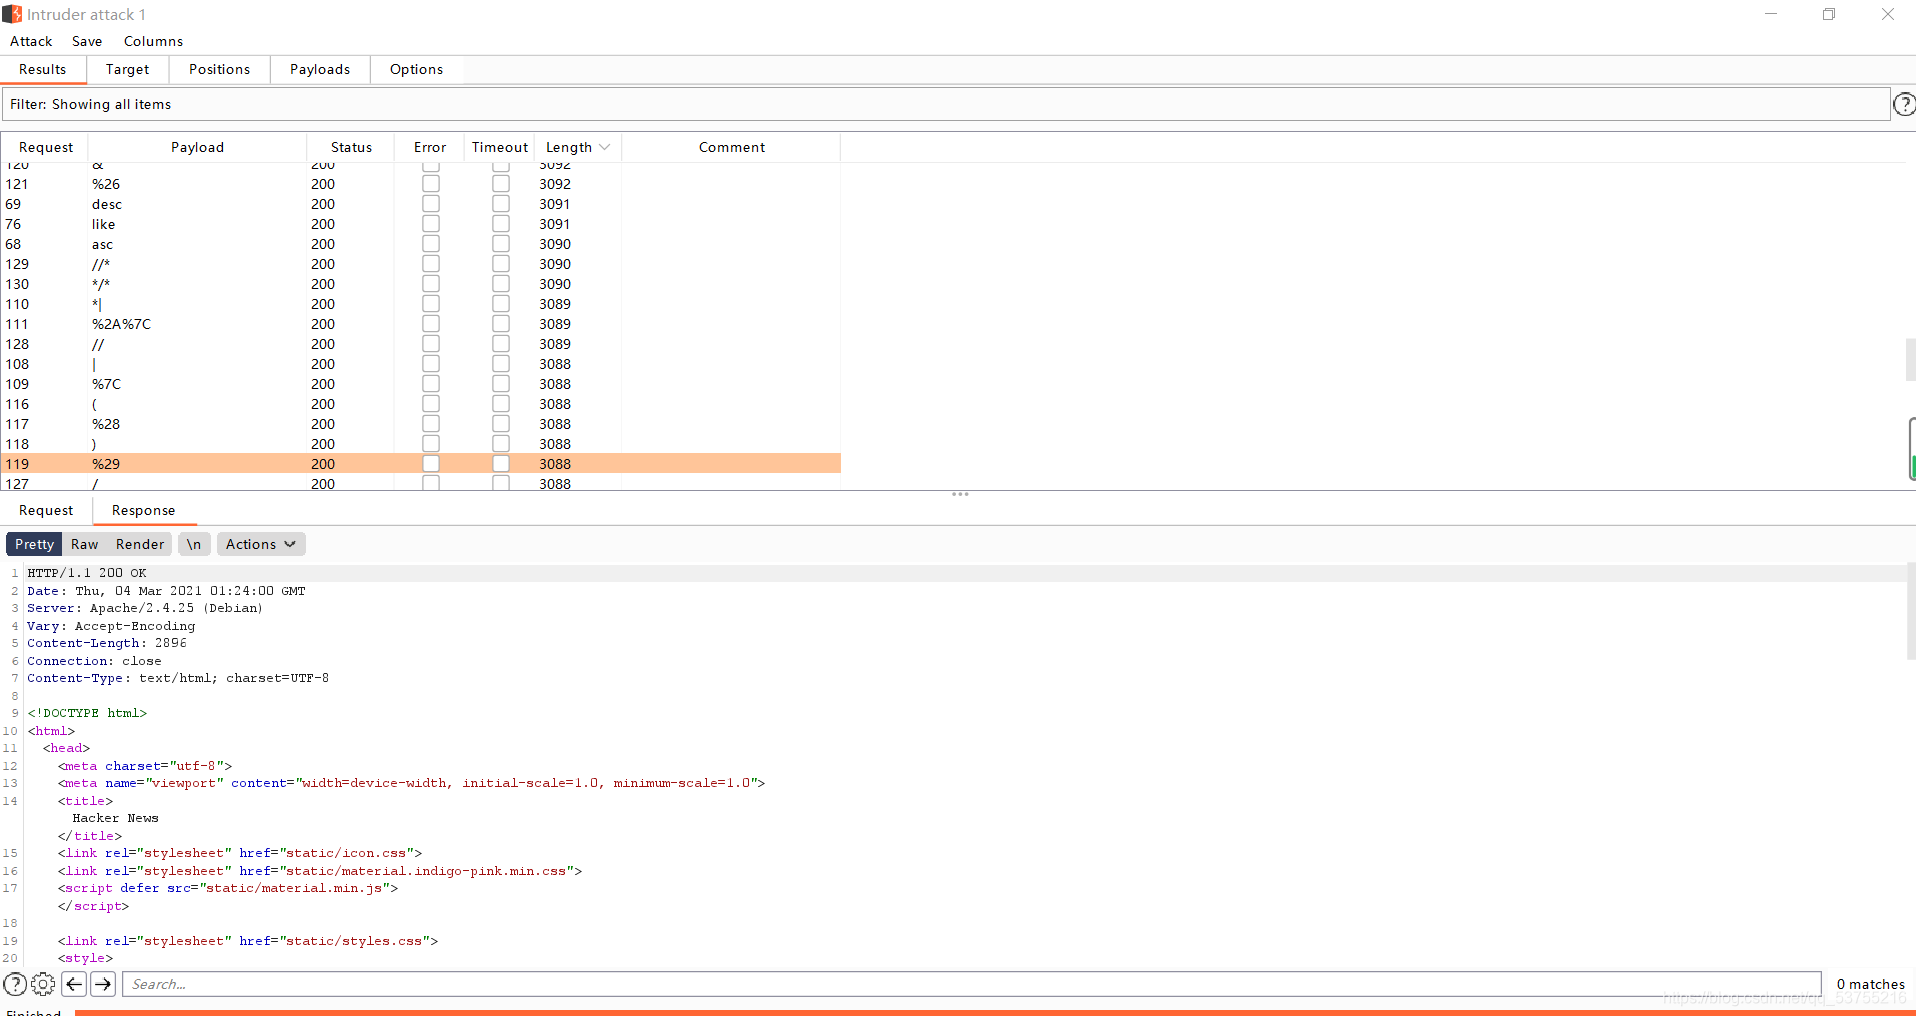Select the Response tab in lower pane
The height and width of the screenshot is (1016, 1916).
[x=144, y=510]
